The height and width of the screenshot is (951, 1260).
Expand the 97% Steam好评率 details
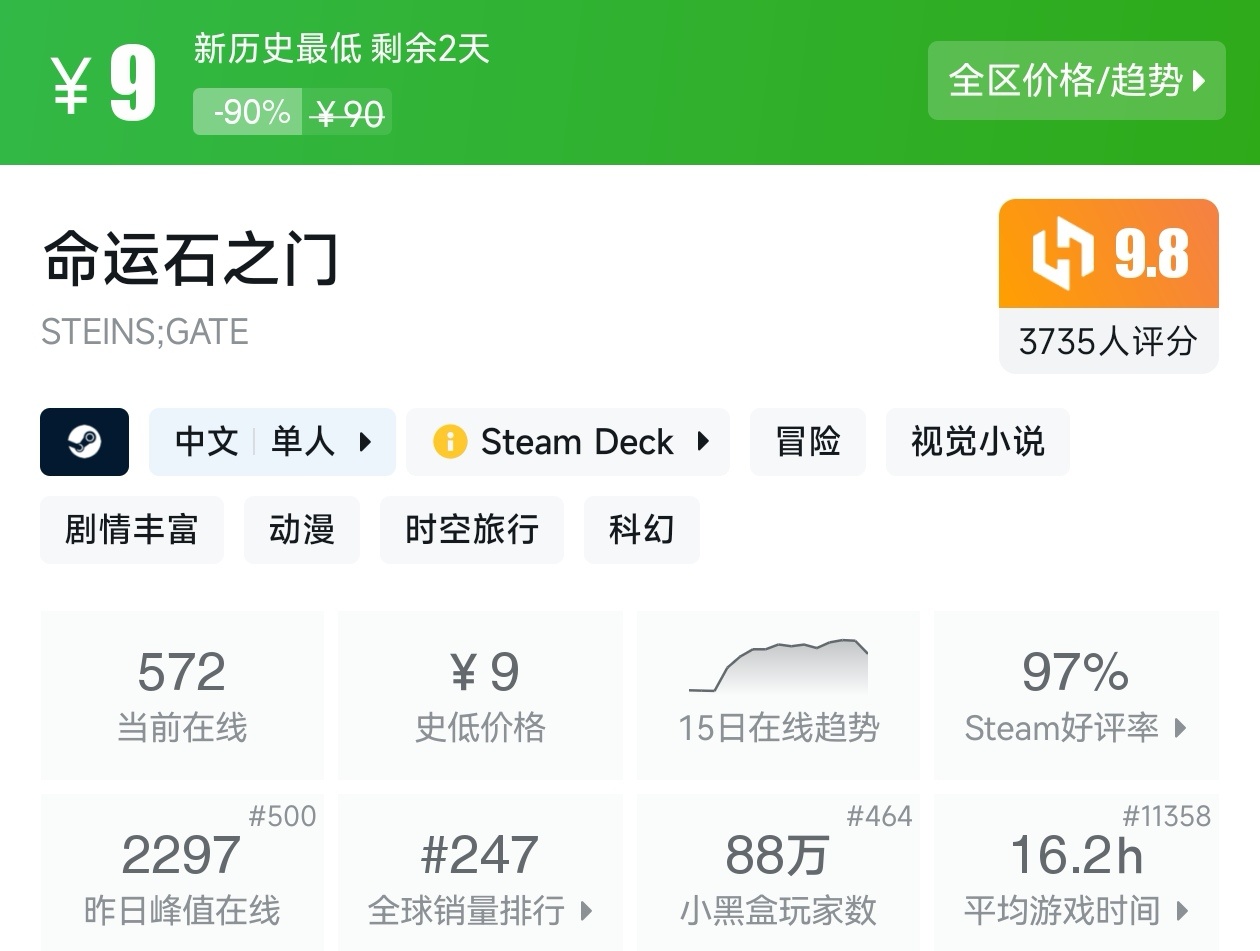tap(1076, 695)
